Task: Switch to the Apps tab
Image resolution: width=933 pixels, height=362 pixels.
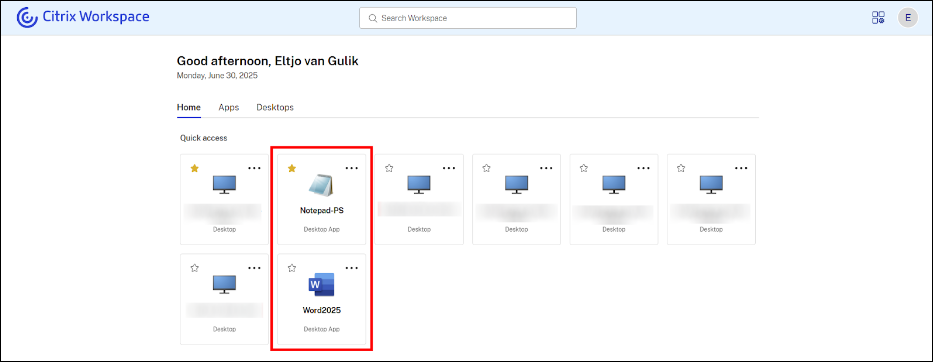Action: [228, 108]
